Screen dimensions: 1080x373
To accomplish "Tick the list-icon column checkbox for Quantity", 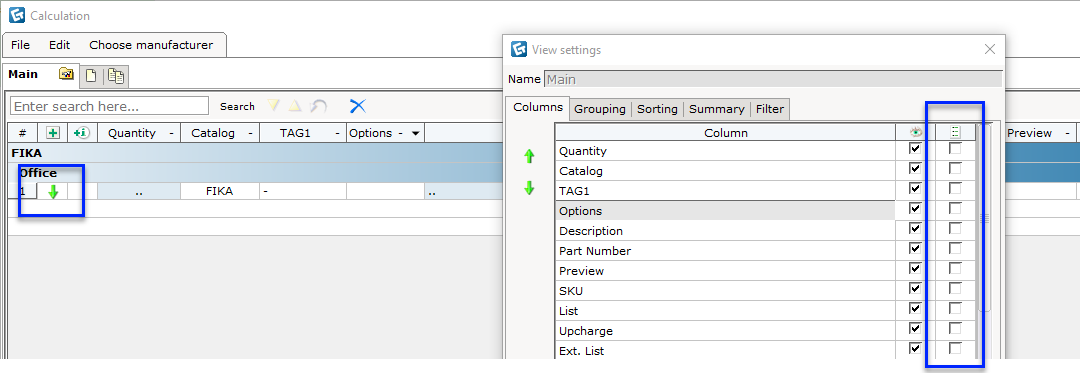I will point(955,149).
